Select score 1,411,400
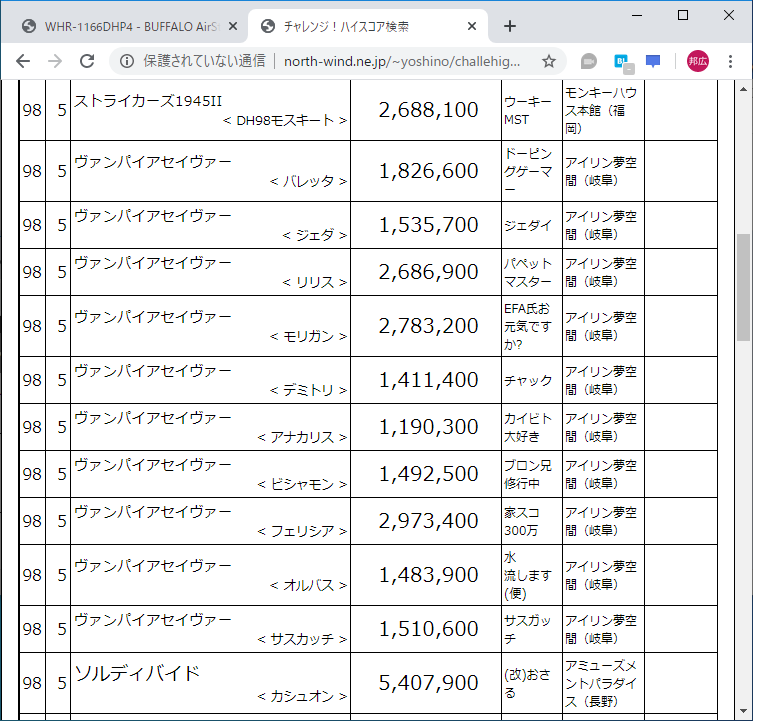Viewport: 780px width, 721px height. pyautogui.click(x=428, y=380)
